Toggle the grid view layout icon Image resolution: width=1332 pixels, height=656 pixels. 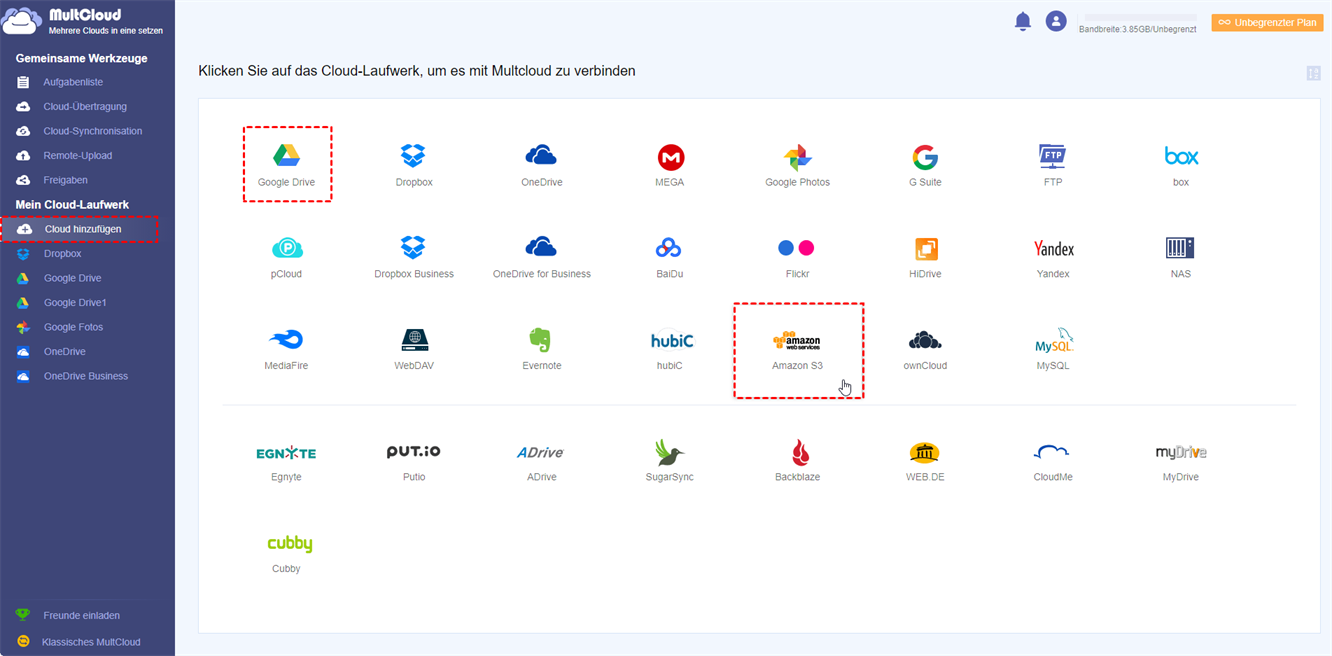(x=1313, y=73)
